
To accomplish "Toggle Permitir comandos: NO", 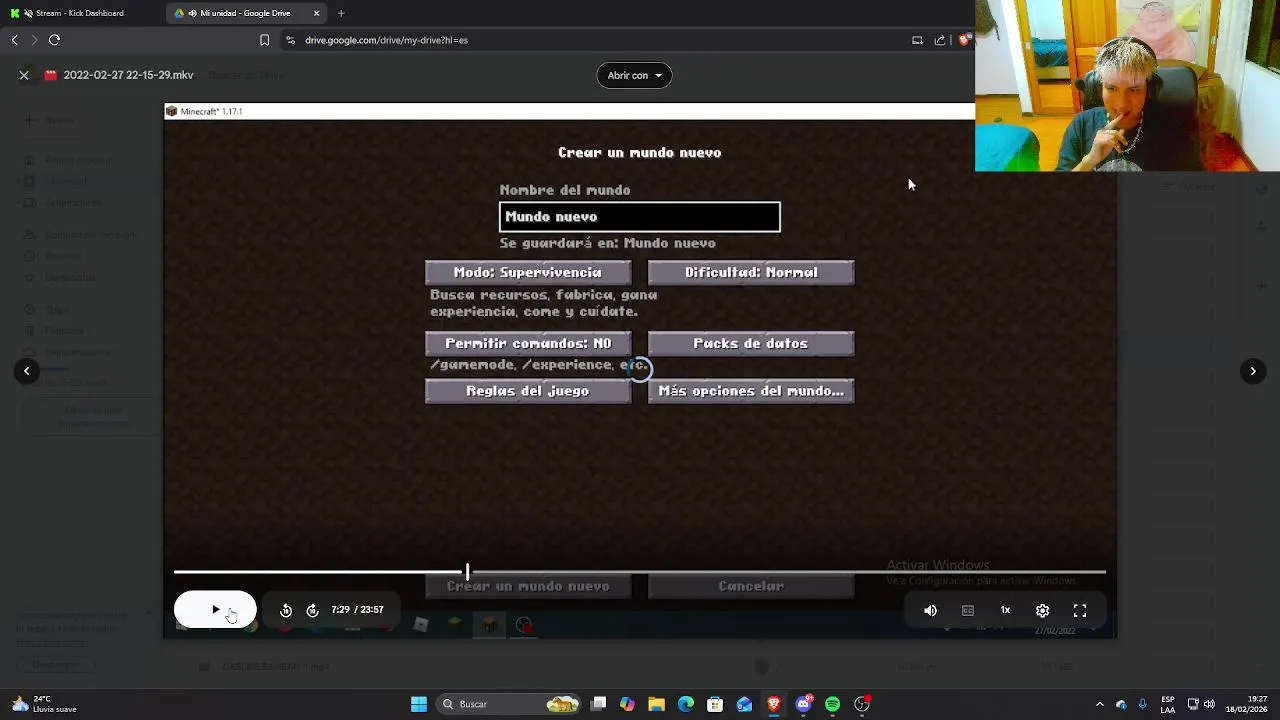I will [528, 343].
